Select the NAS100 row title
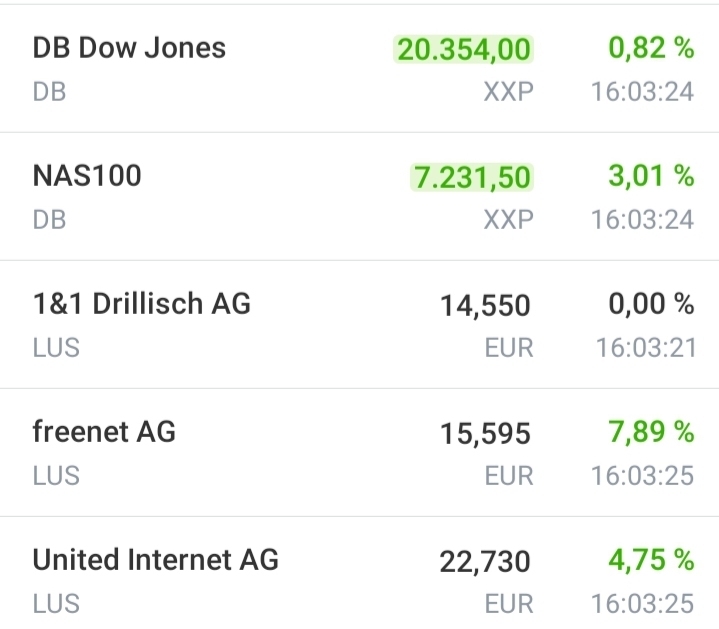 87,176
